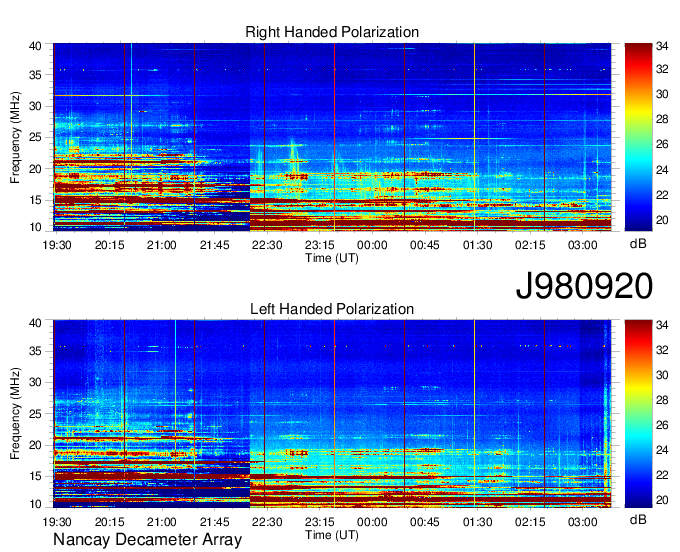This screenshot has height=552, width=680.
Task: Click the "20" label on Right Handed color bar
Action: click(x=662, y=220)
